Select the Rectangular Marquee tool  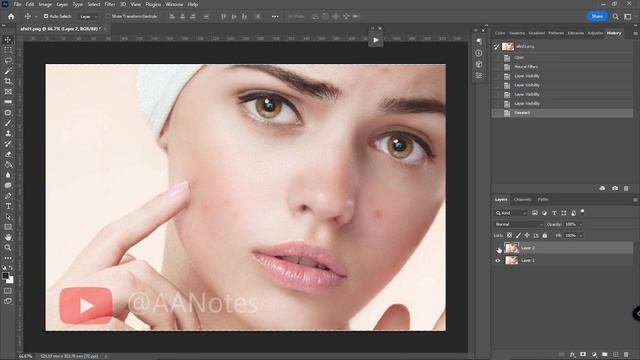pyautogui.click(x=8, y=50)
